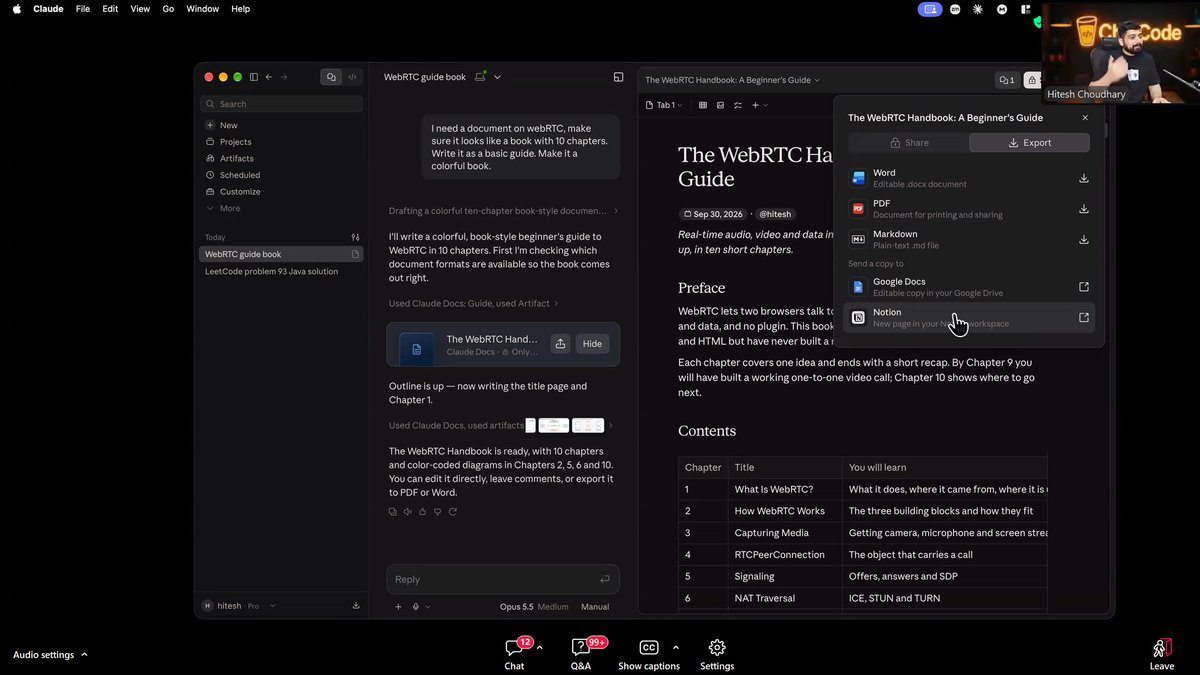1200x675 pixels.
Task: Focus the sidebar Search field
Action: (x=281, y=104)
